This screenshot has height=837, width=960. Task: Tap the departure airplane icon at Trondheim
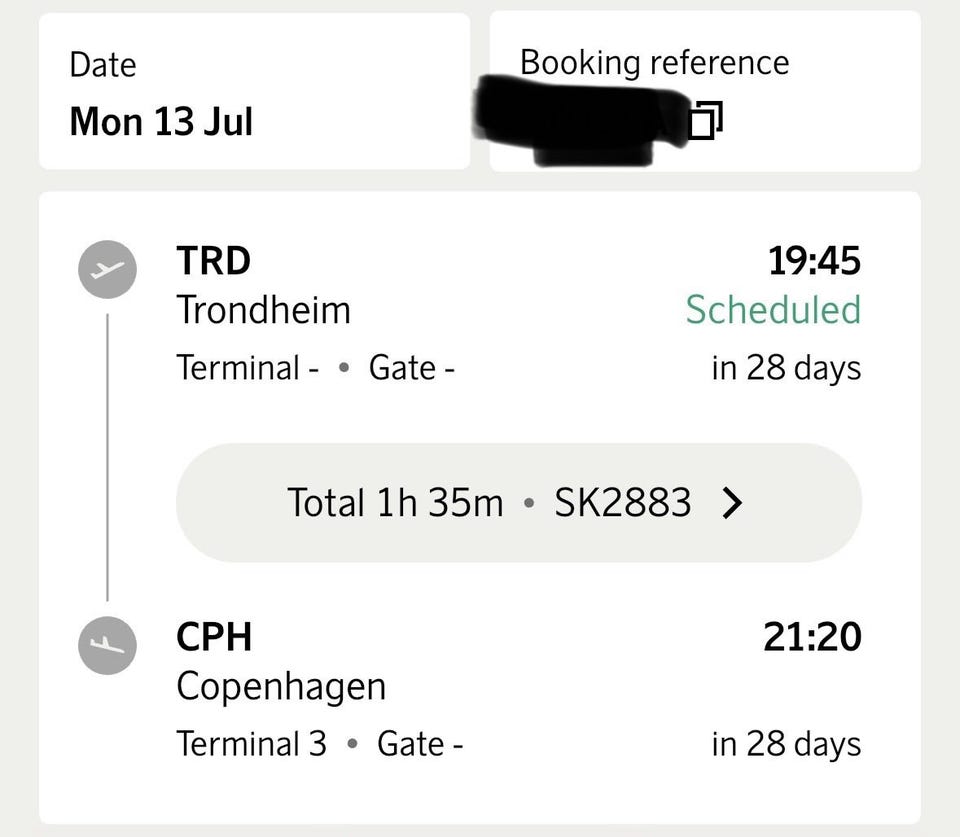(x=107, y=269)
